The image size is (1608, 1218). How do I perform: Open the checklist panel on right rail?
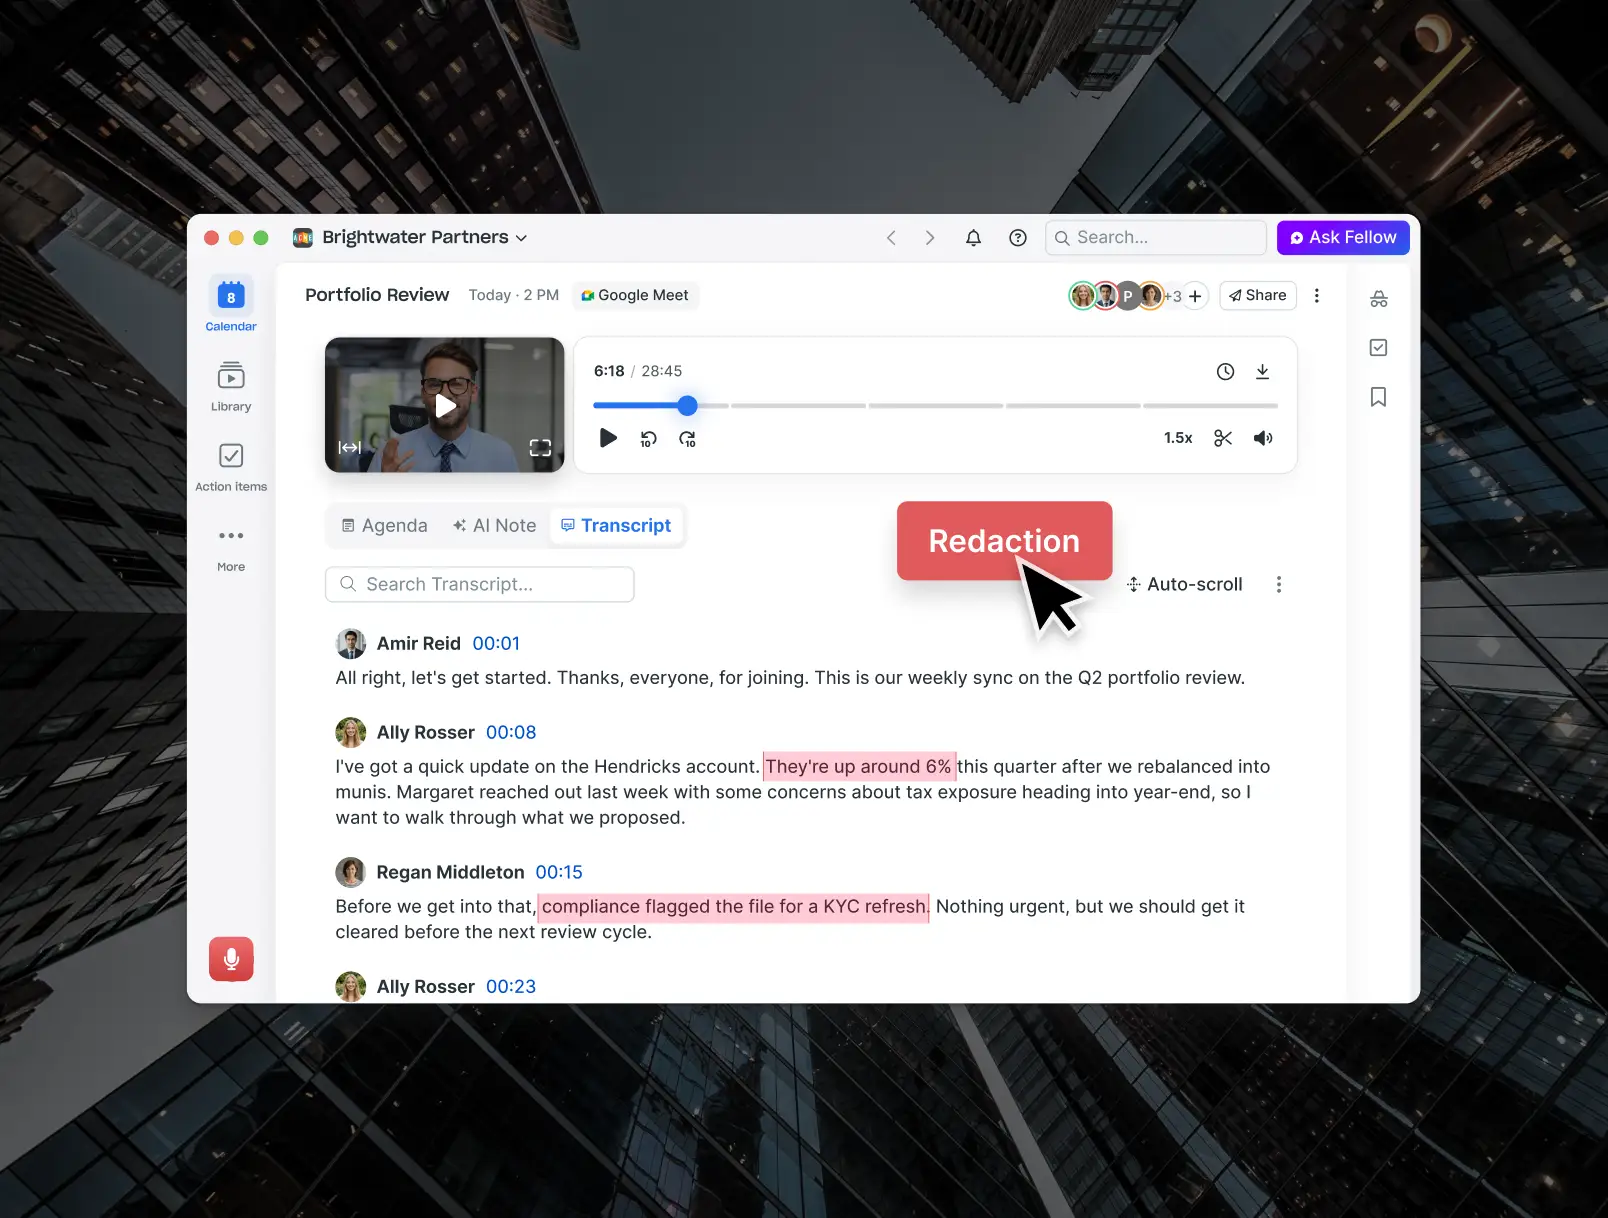tap(1378, 348)
